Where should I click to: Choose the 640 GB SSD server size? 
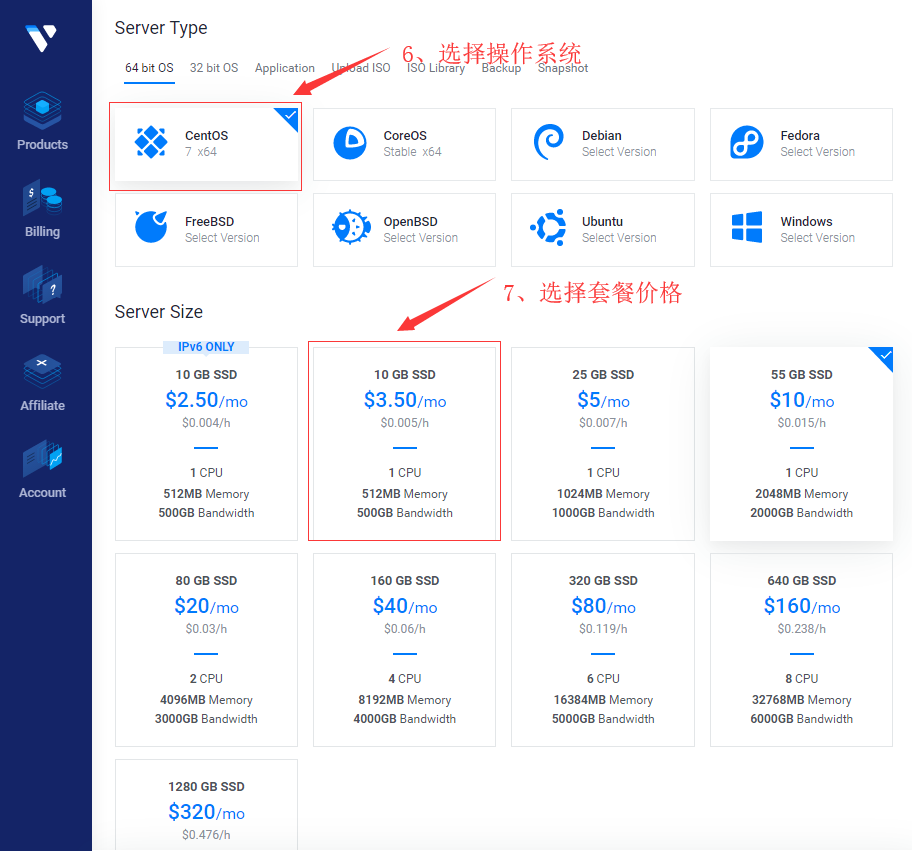click(801, 649)
